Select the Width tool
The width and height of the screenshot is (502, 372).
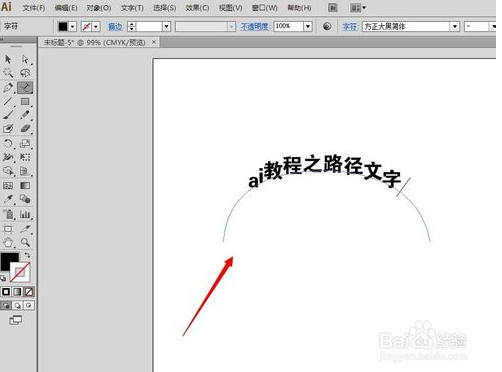coord(8,157)
